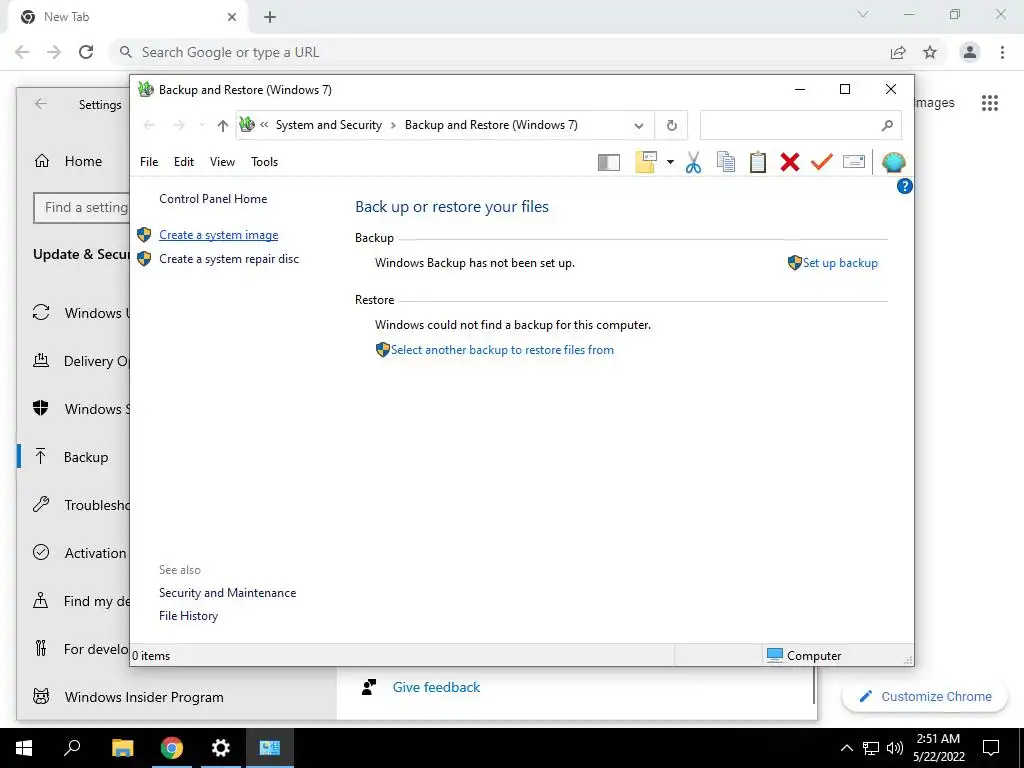Open the notification center icon
The image size is (1024, 768).
(991, 748)
